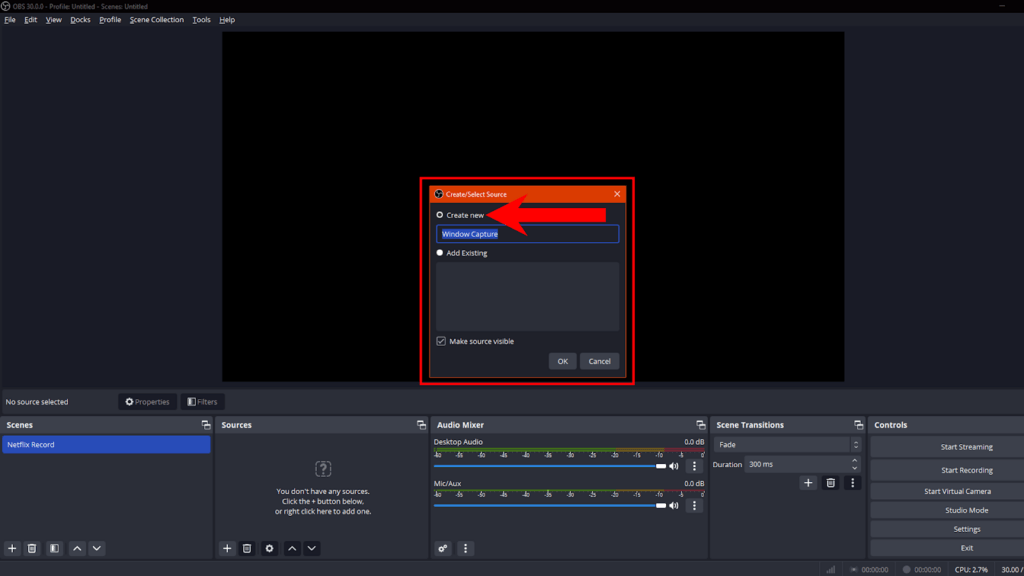Screen dimensions: 1024x576
Task: Open the Docks menu
Action: pyautogui.click(x=80, y=20)
